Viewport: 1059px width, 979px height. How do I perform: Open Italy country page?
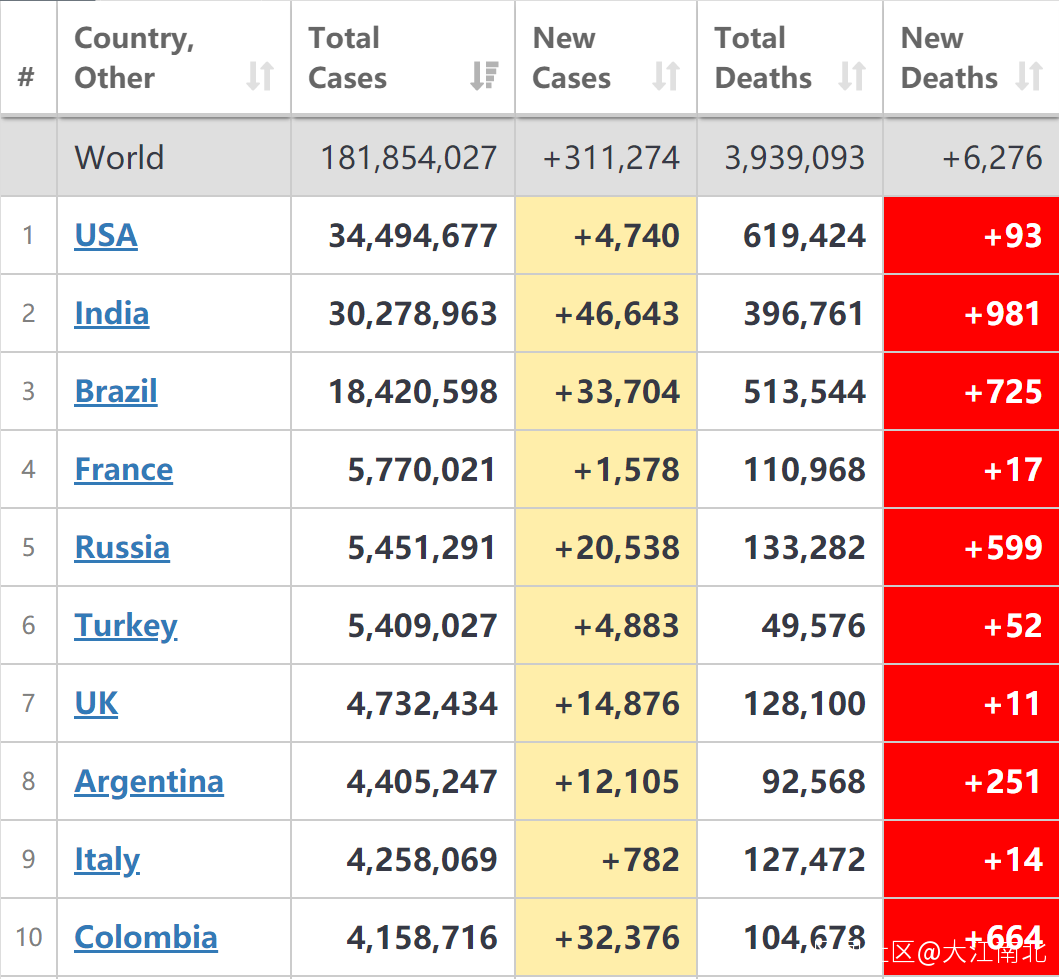pyautogui.click(x=107, y=859)
